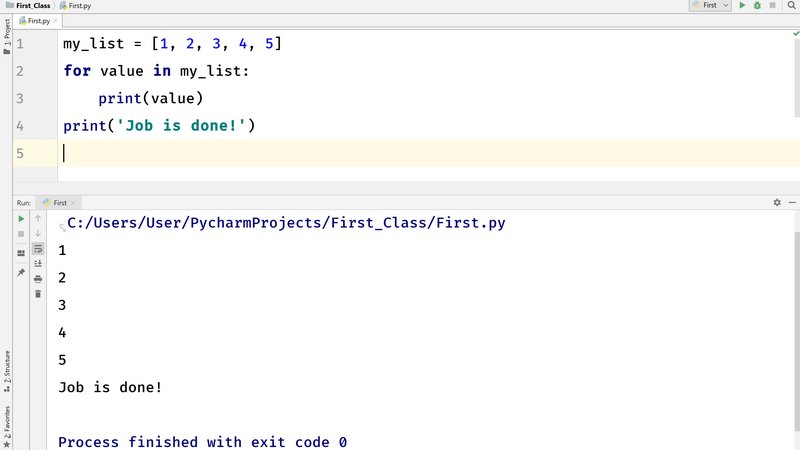Rerun First from the Run panel

coord(21,218)
